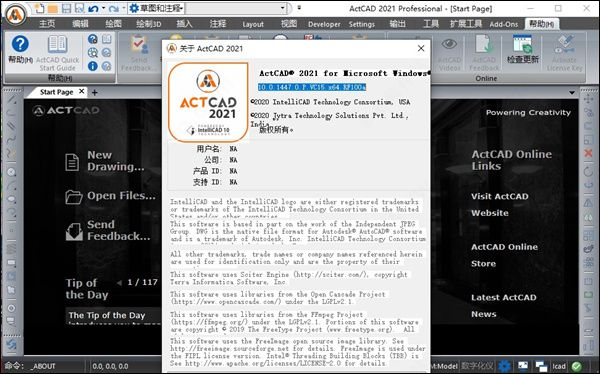Open the 扩展工具 ribbon tab
Screen dimensions: 600x374
[x=466, y=24]
